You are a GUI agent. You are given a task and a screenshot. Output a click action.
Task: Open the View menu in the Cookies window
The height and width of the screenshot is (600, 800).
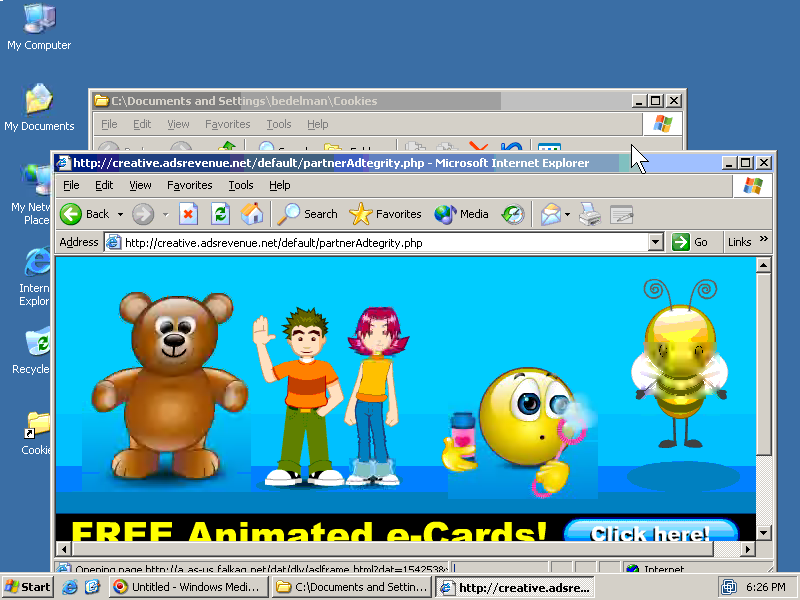(x=178, y=124)
